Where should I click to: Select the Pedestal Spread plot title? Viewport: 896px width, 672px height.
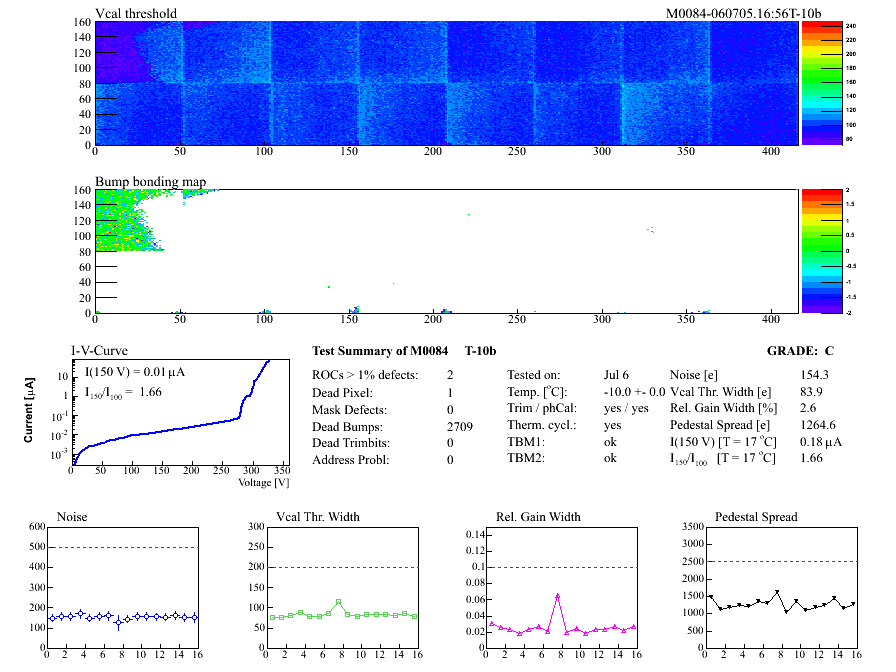(x=756, y=517)
